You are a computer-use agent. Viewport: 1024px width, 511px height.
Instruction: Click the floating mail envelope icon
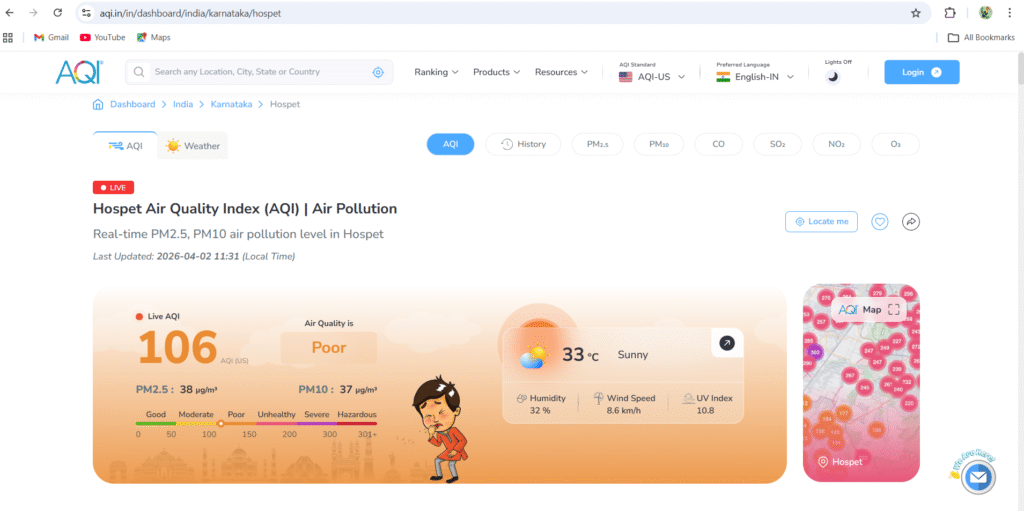coord(977,478)
